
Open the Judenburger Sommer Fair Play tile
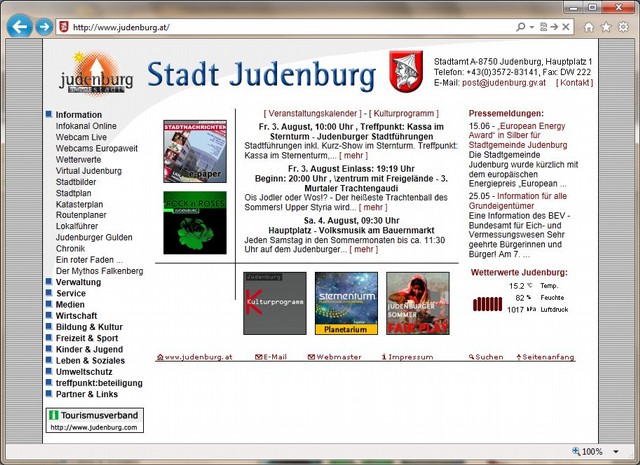click(x=418, y=303)
